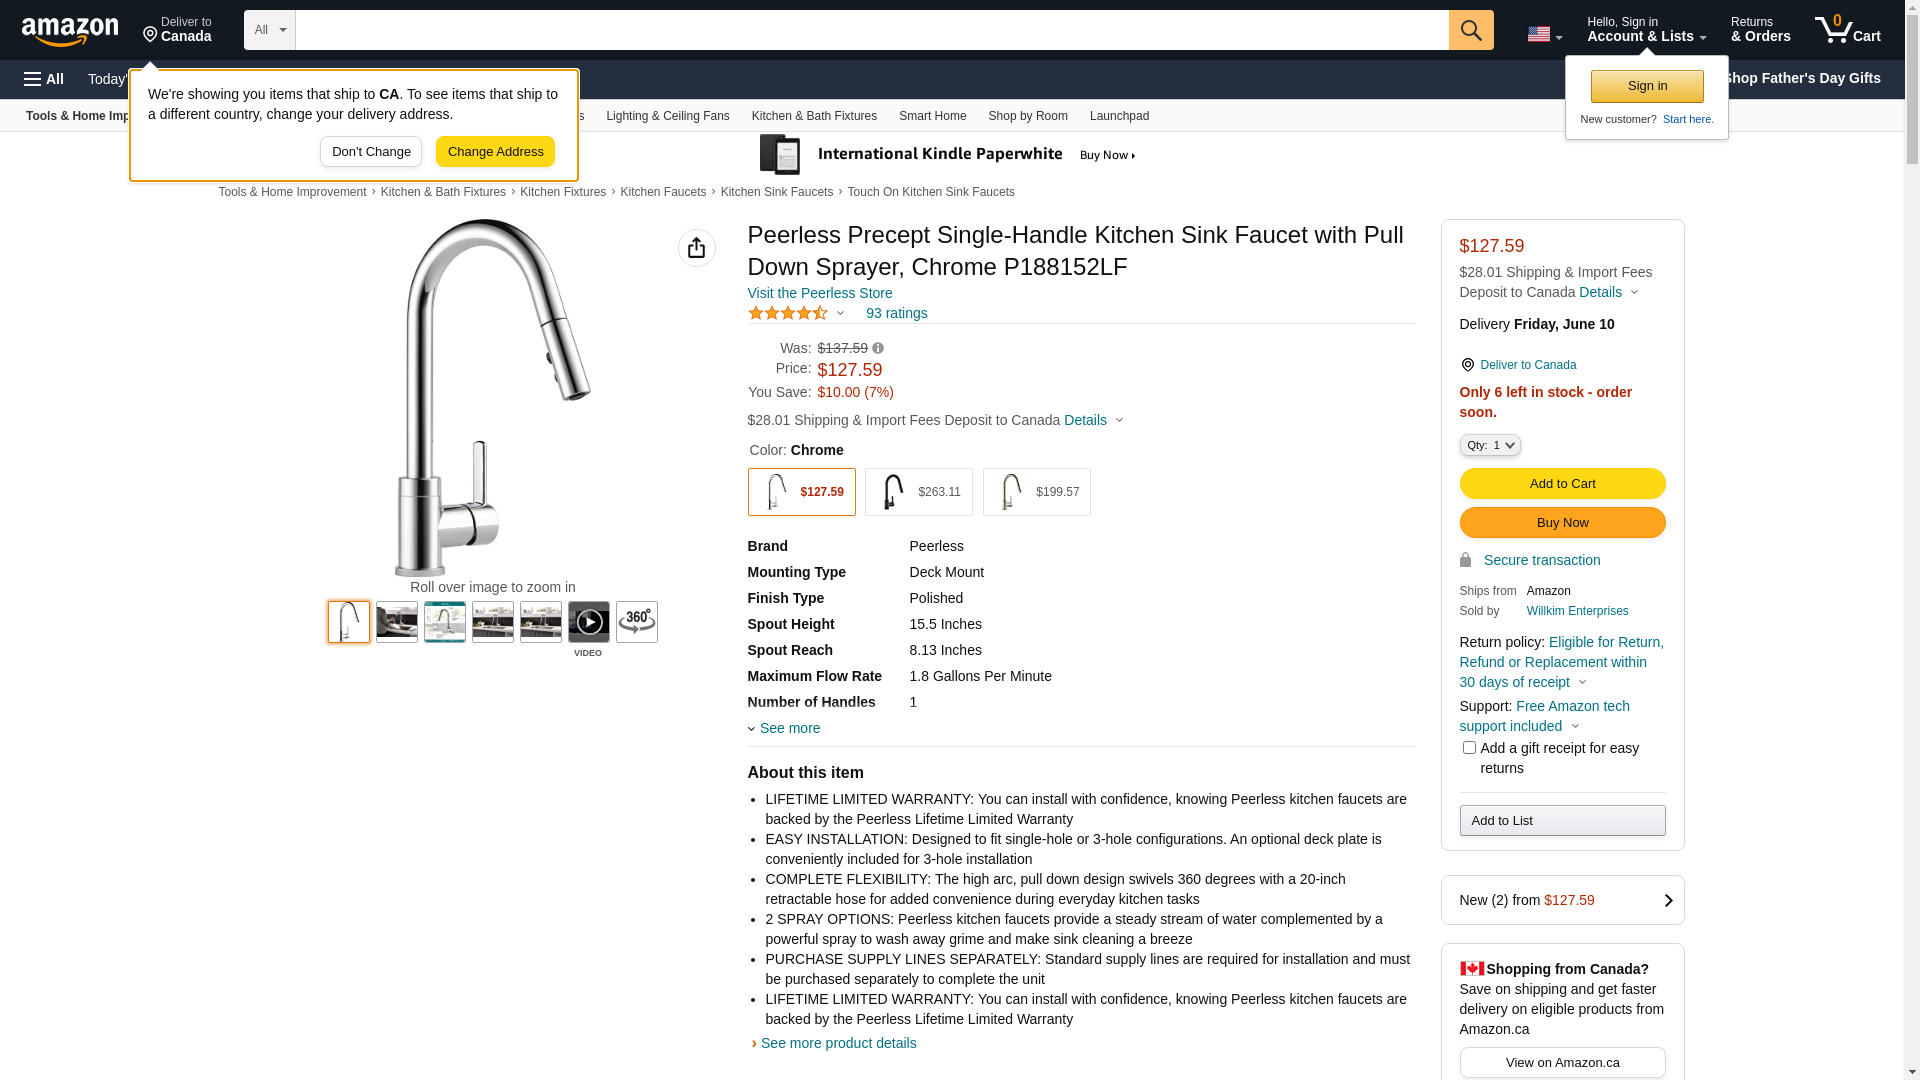The image size is (1920, 1080).
Task: Open the 360 degree view thumbnail
Action: (636, 622)
